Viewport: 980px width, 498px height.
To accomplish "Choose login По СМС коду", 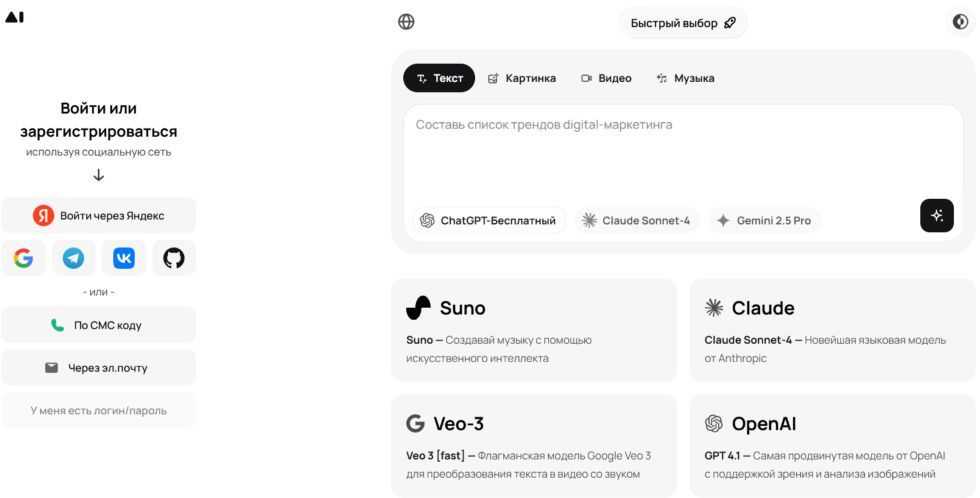I will click(x=99, y=325).
